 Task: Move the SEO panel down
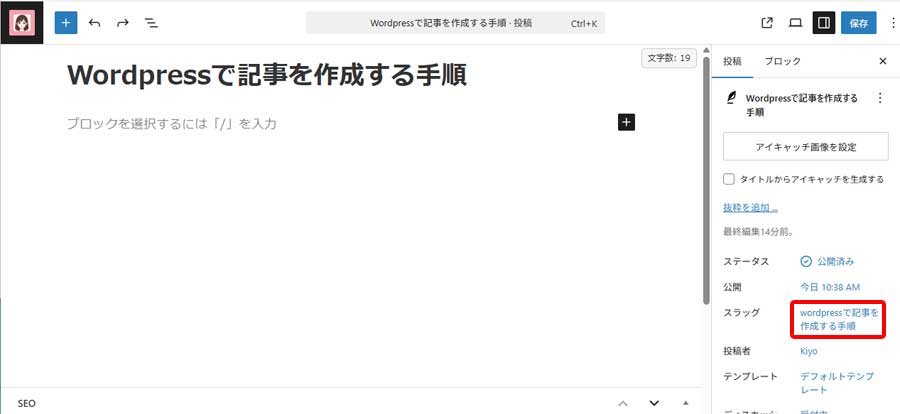pyautogui.click(x=654, y=403)
